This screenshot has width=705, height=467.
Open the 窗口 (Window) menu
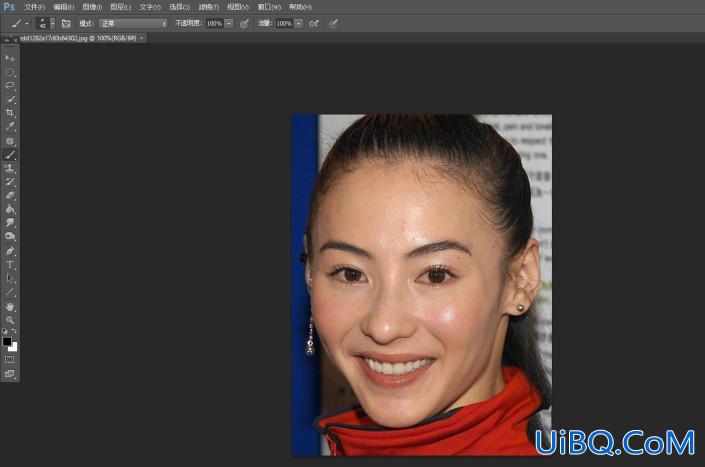[x=269, y=7]
